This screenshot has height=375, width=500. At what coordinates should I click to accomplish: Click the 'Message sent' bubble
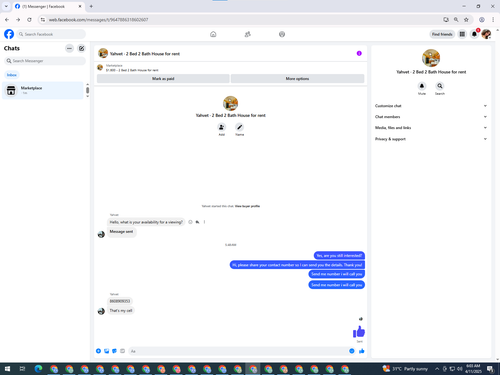tap(121, 232)
